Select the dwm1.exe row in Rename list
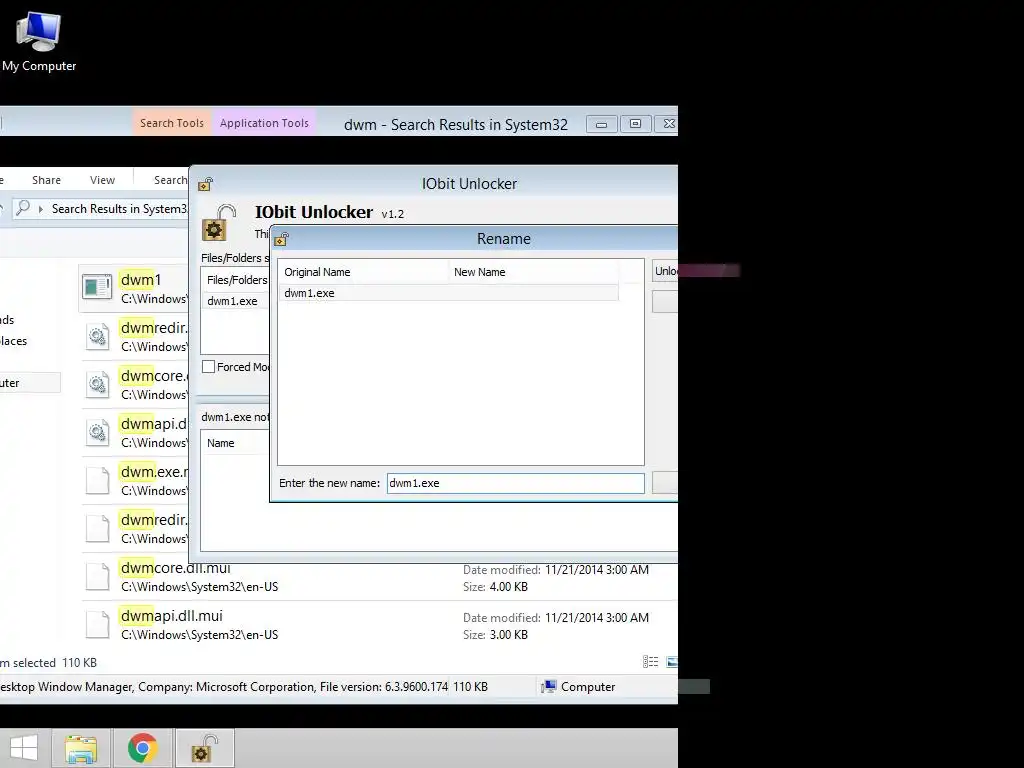This screenshot has height=768, width=1024. pos(448,293)
